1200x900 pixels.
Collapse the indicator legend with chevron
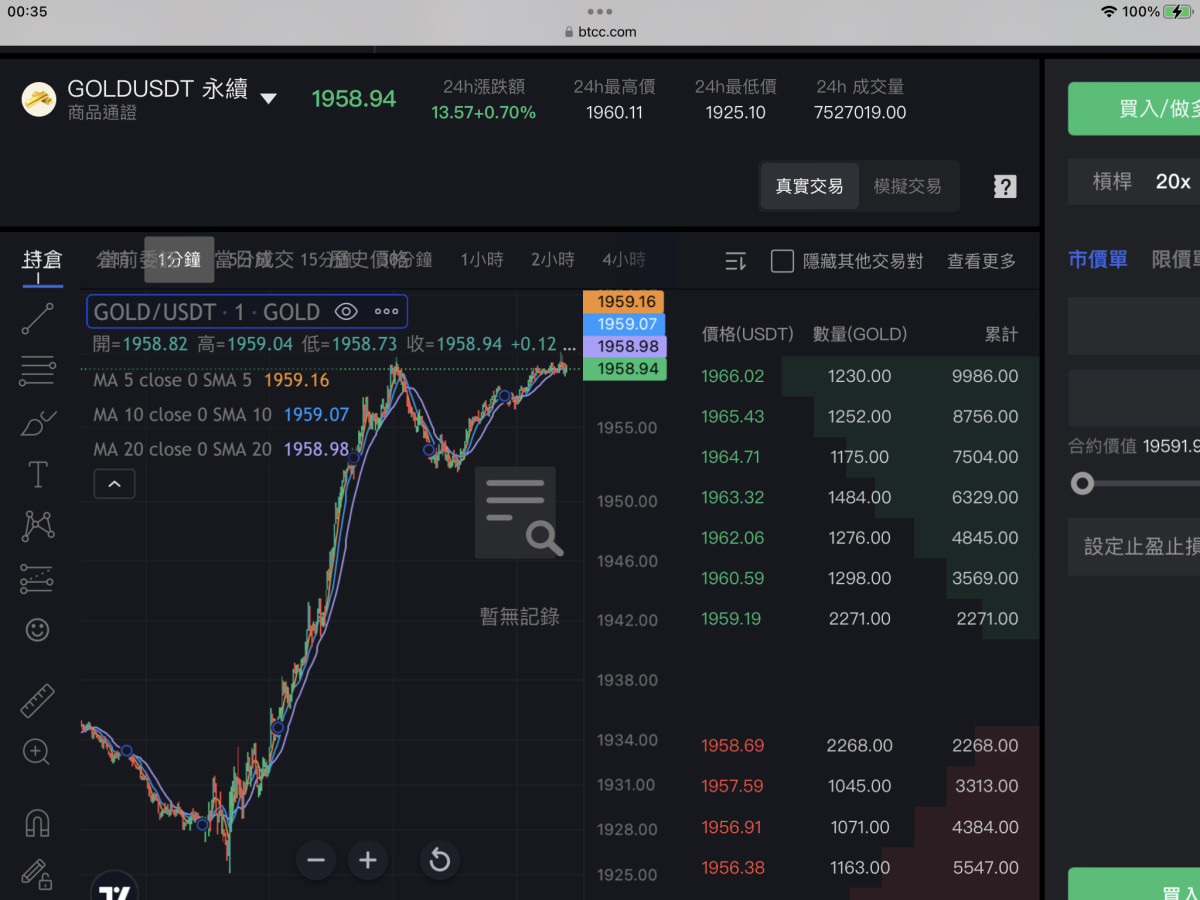[114, 485]
